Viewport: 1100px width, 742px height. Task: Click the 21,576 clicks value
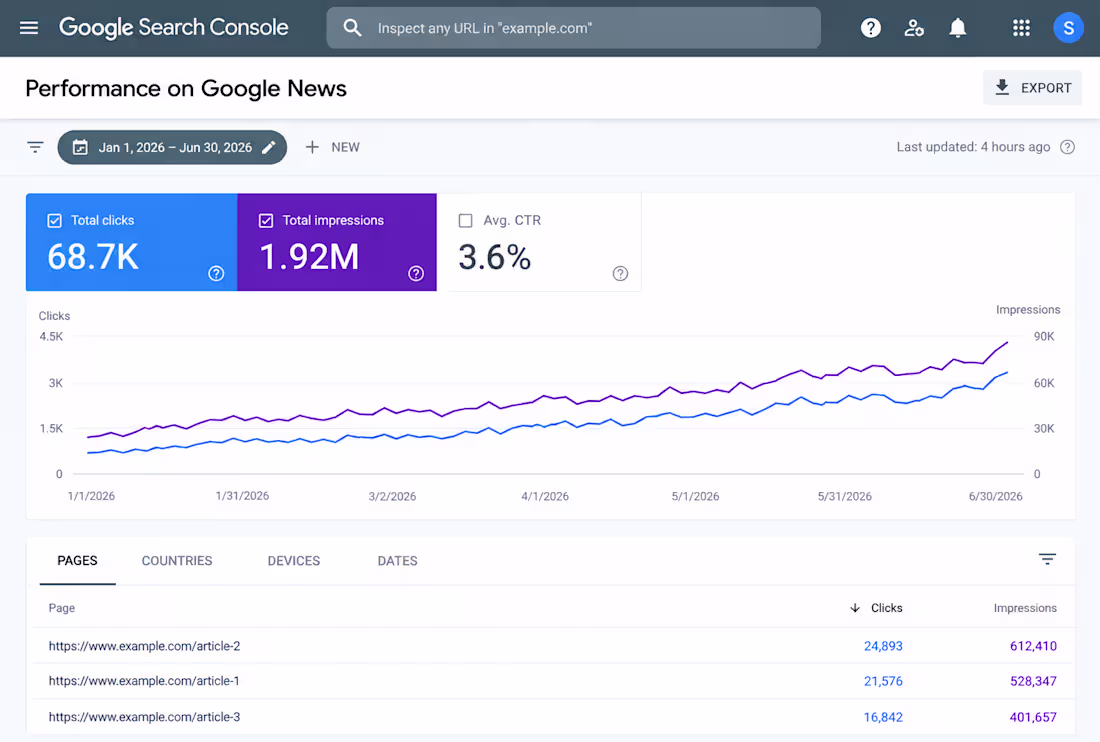pos(883,681)
